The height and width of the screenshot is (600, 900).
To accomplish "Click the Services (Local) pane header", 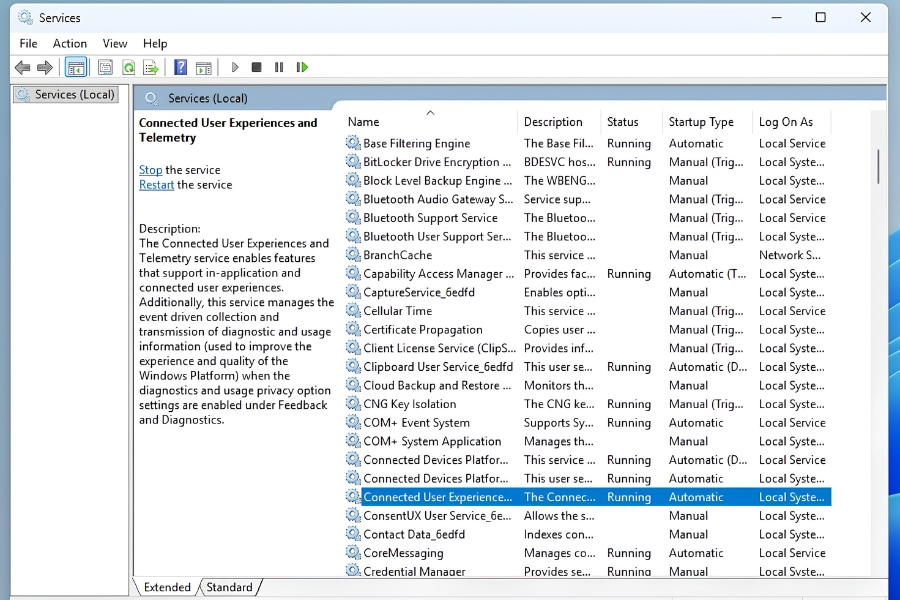I will pyautogui.click(x=208, y=98).
